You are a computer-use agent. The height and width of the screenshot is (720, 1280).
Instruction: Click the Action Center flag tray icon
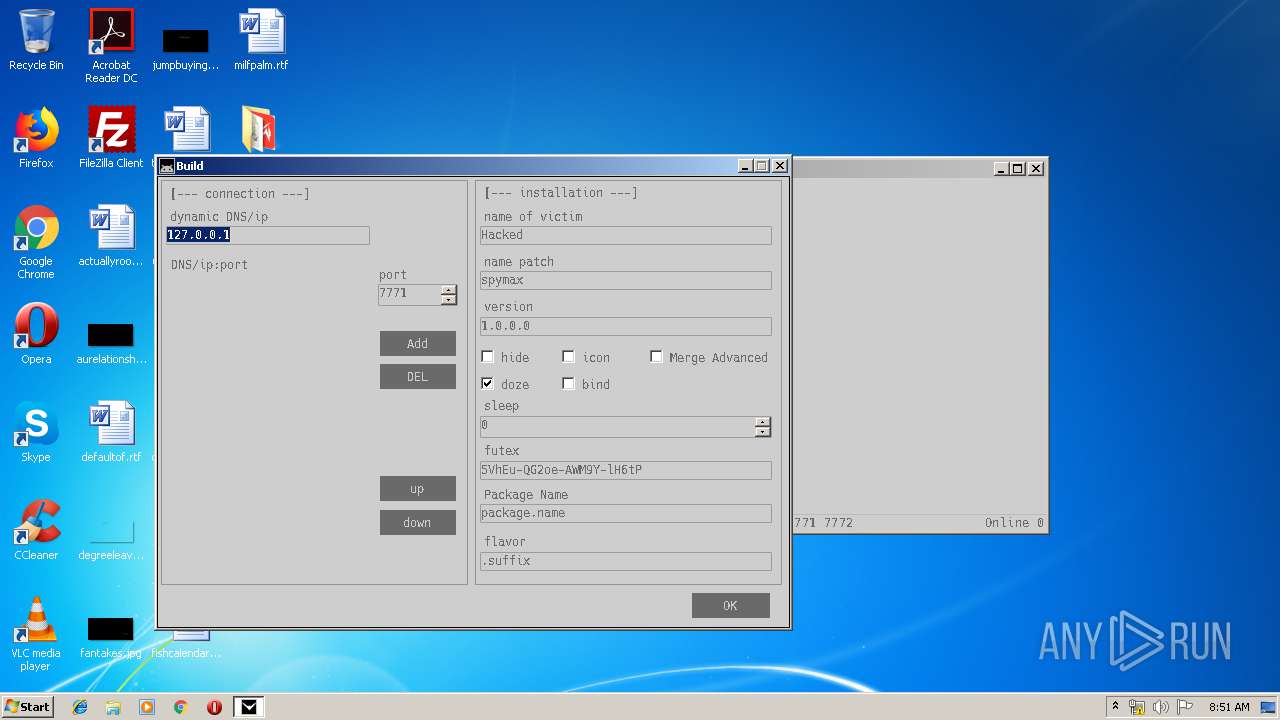point(1185,707)
